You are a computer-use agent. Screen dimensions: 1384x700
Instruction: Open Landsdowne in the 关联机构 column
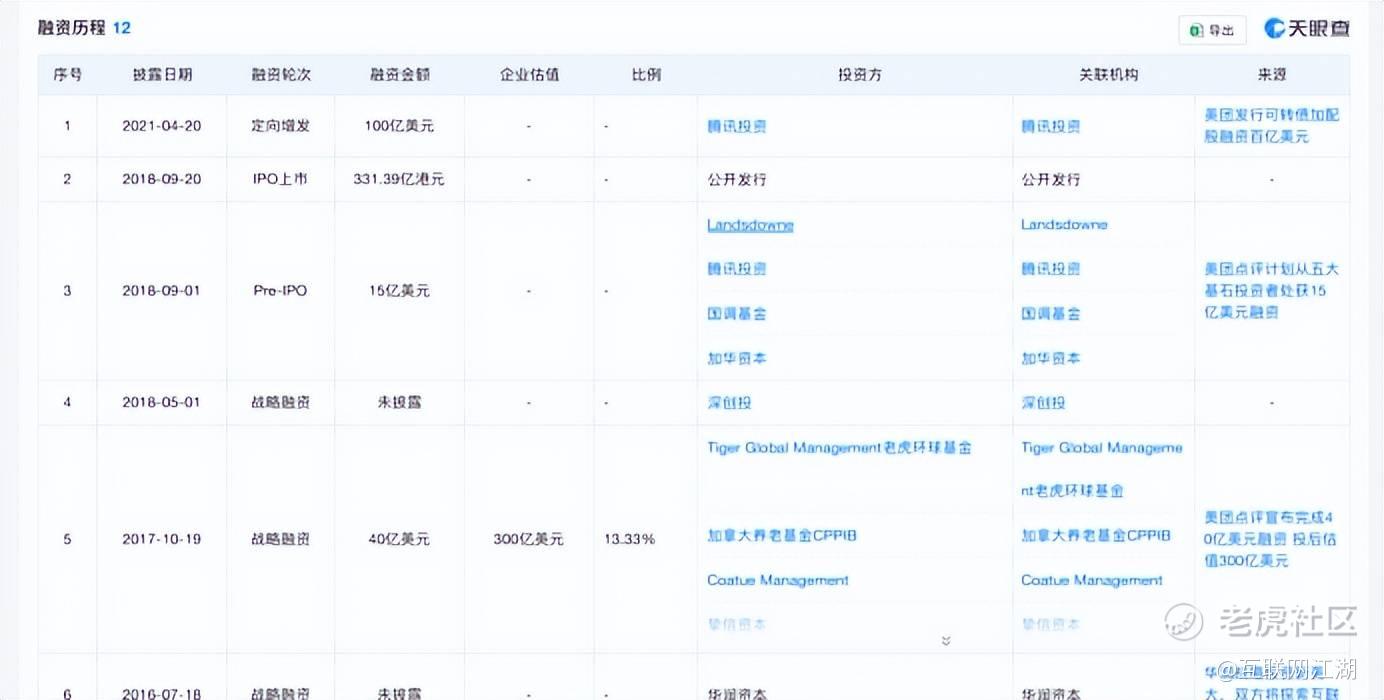point(1064,225)
